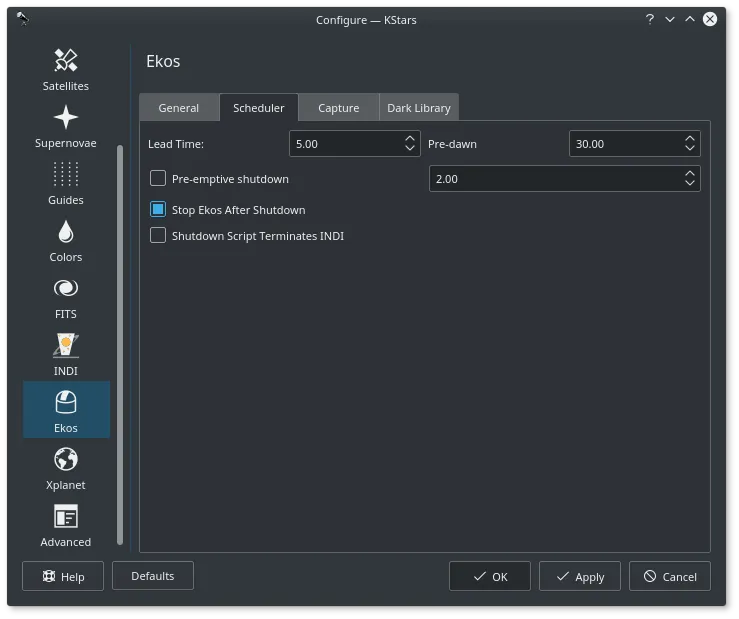Decrease the pre-emptive shutdown hours value
Viewport: 739px width, 619px height.
pos(690,183)
